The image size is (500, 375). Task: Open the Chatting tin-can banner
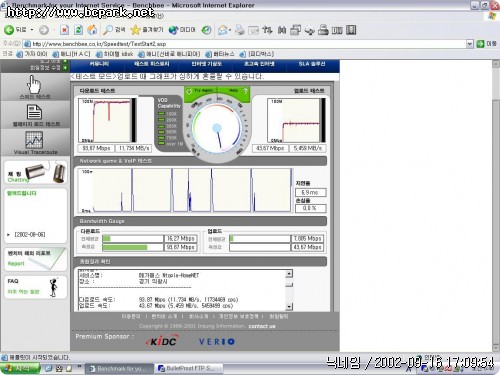(x=36, y=172)
